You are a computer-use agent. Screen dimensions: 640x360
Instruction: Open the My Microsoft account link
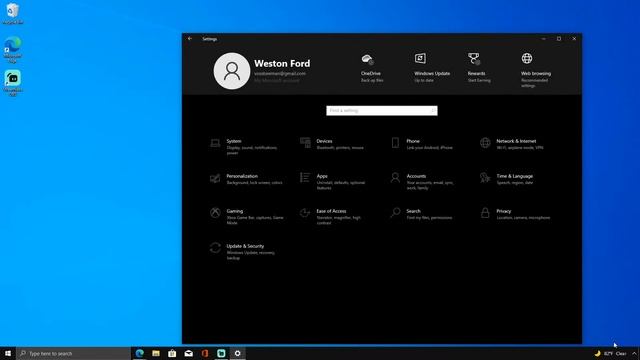[277, 80]
